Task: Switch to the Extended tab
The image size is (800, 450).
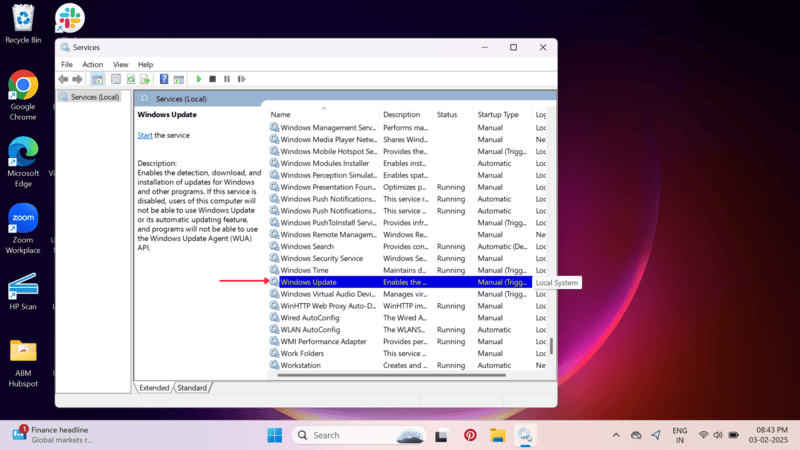Action: pyautogui.click(x=154, y=388)
